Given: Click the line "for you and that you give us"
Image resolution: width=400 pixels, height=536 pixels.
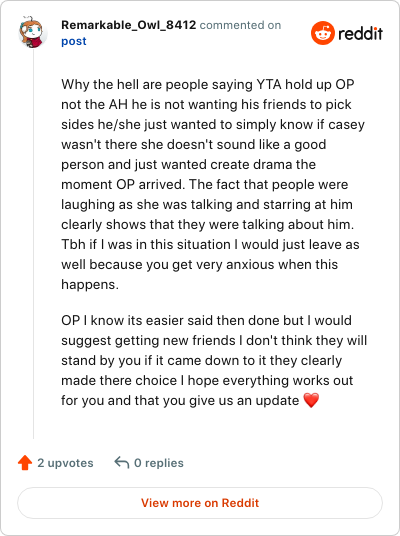Looking at the screenshot, I should point(190,400).
